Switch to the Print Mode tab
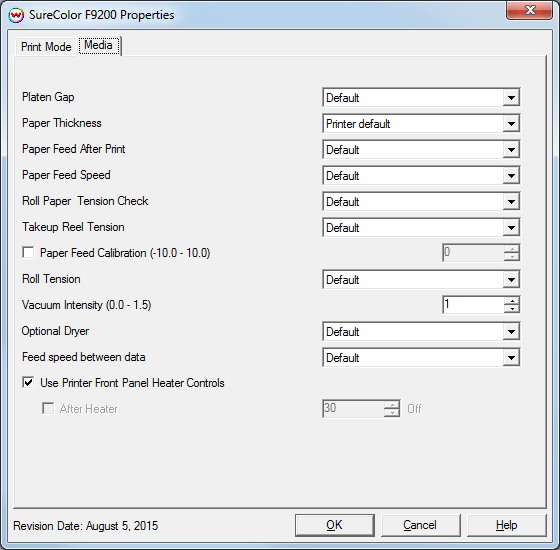 pyautogui.click(x=46, y=47)
